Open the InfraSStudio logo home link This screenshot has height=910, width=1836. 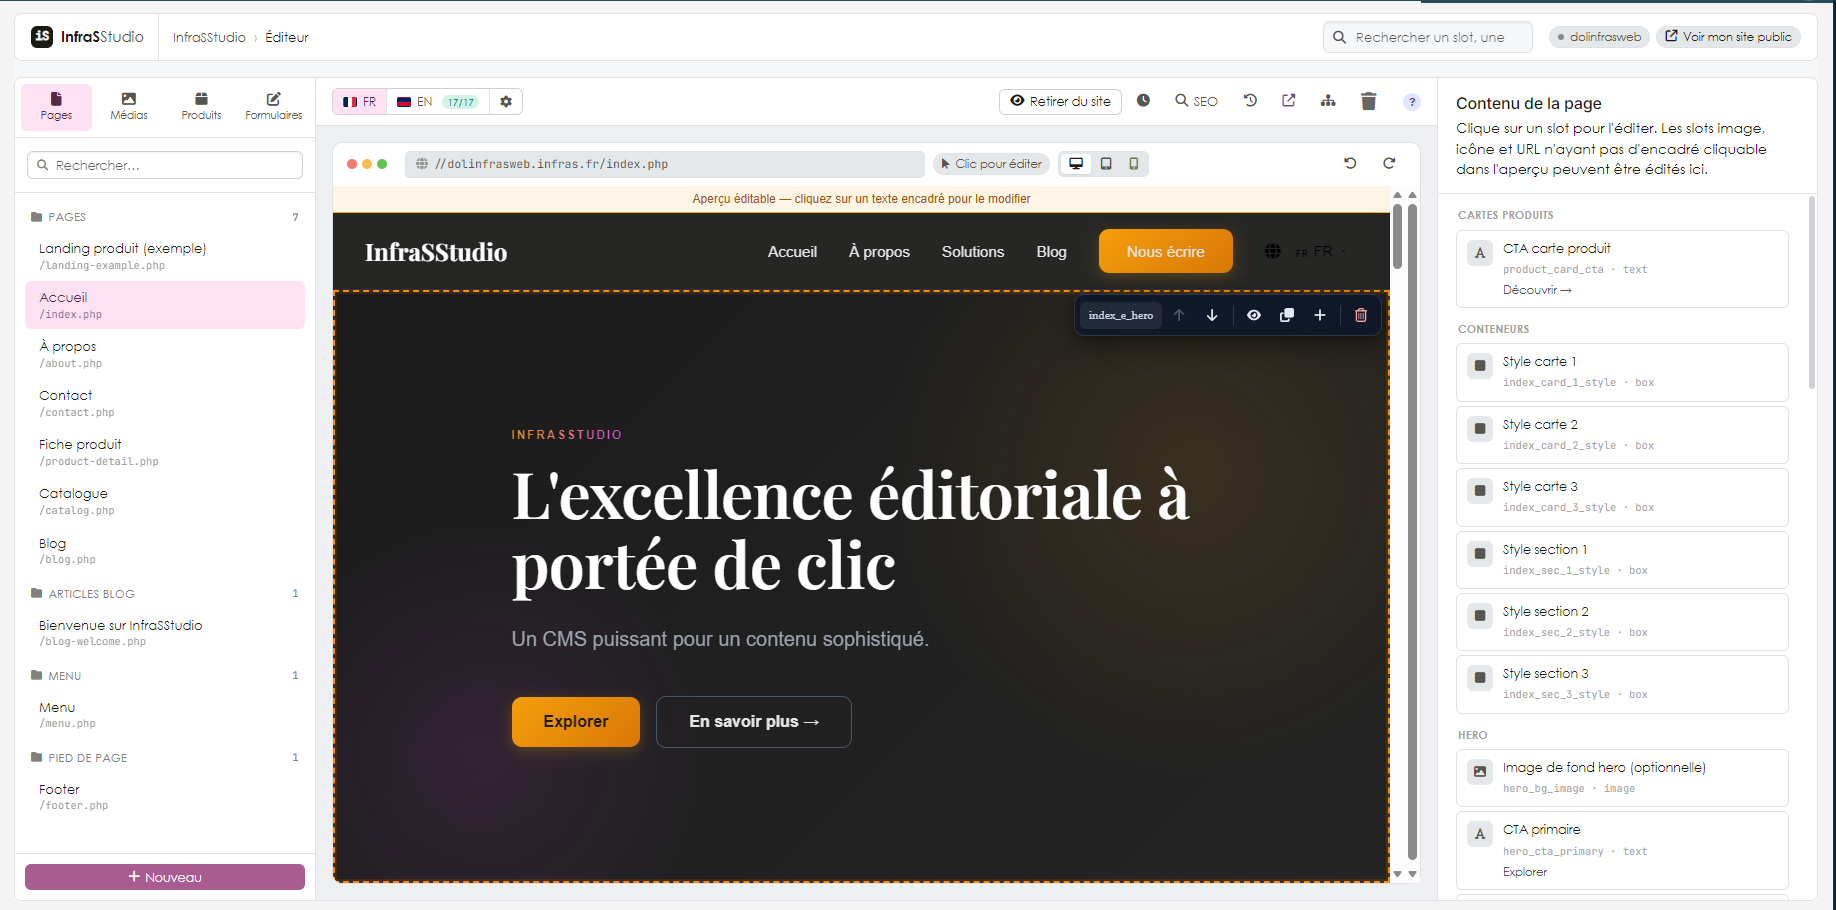pyautogui.click(x=87, y=37)
